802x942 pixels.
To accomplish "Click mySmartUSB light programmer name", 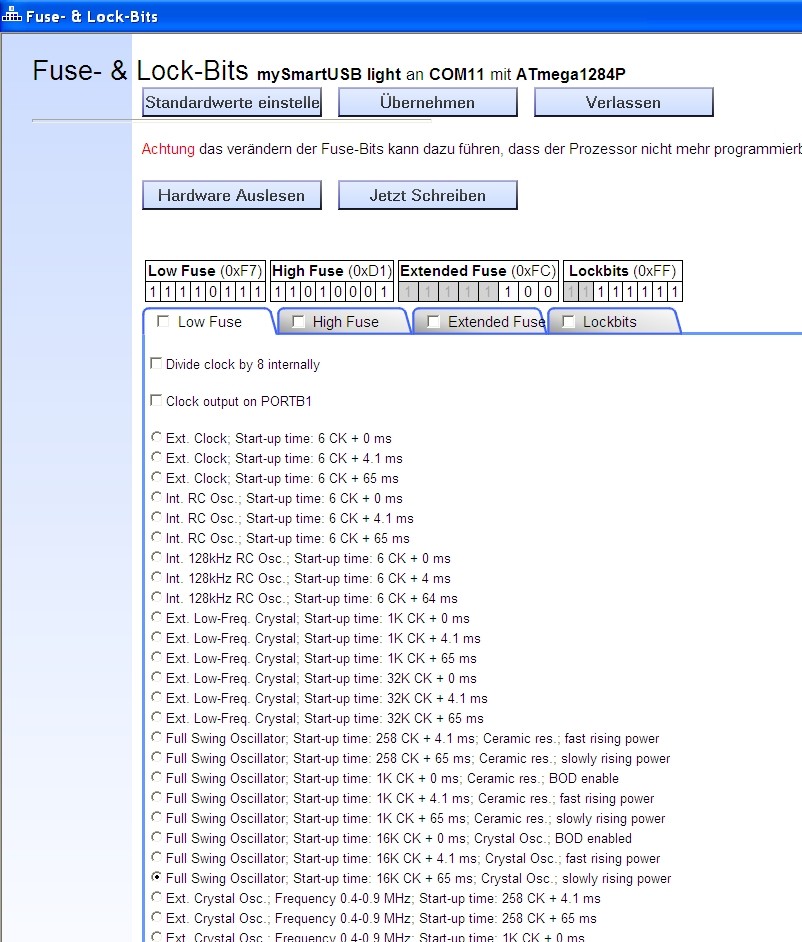I will tap(329, 74).
